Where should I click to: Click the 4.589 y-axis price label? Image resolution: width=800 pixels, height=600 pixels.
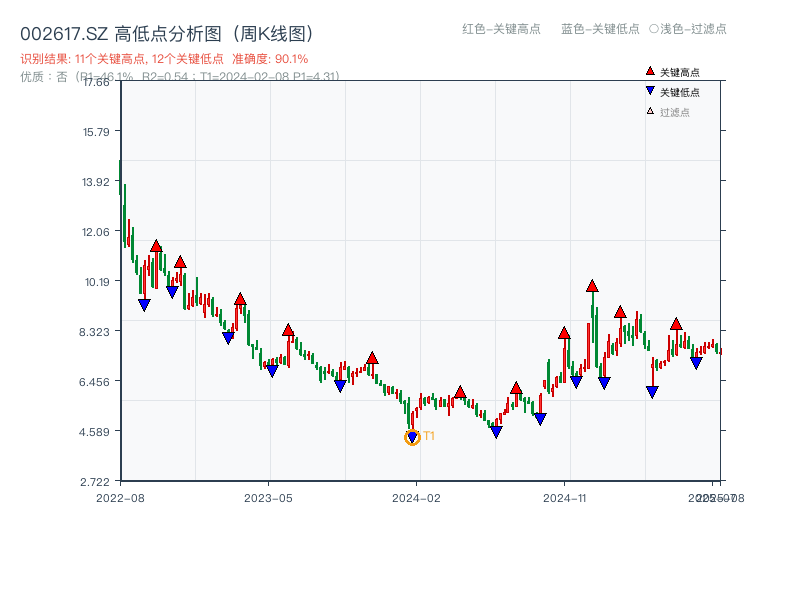click(94, 432)
